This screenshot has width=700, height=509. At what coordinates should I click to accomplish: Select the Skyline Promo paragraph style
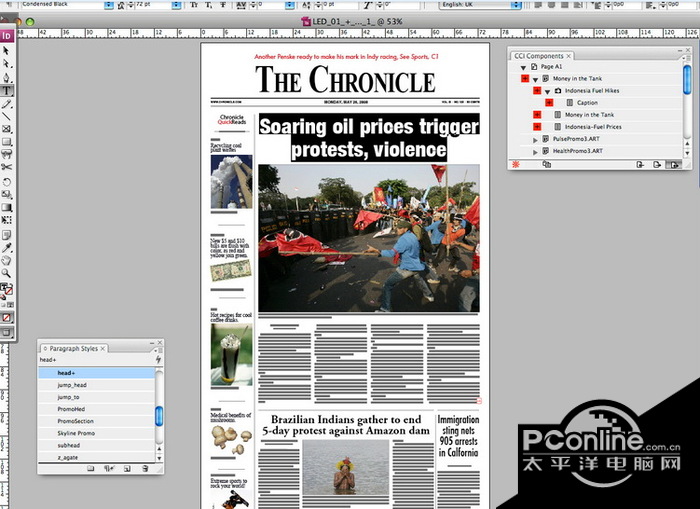tap(96, 433)
